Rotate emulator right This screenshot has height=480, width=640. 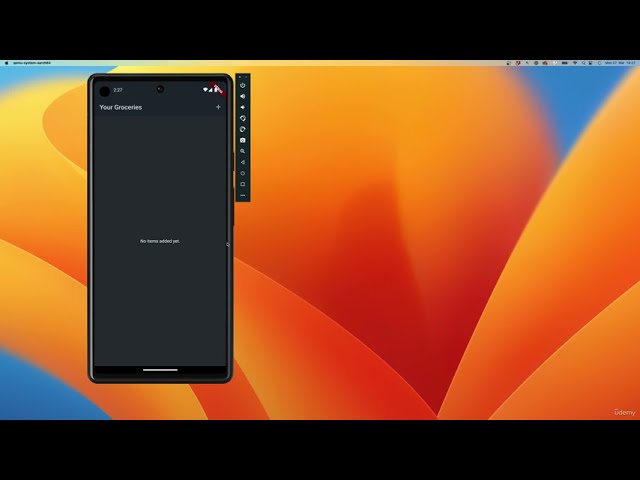click(x=243, y=129)
